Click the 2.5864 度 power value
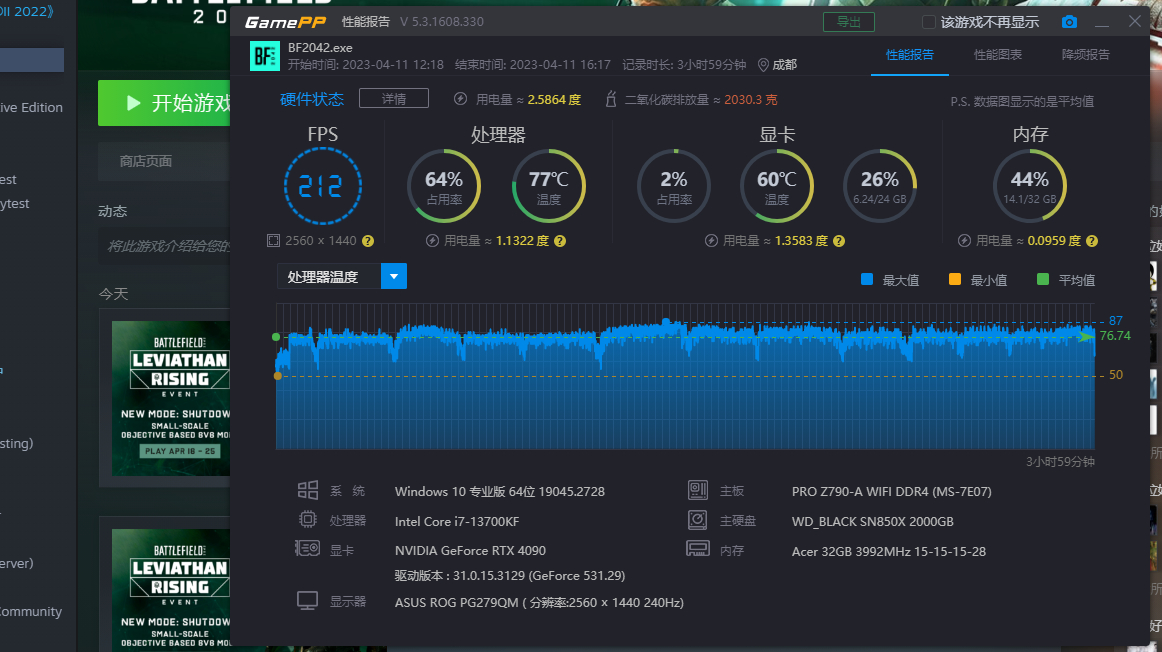Viewport: 1162px width, 652px height. pyautogui.click(x=554, y=99)
